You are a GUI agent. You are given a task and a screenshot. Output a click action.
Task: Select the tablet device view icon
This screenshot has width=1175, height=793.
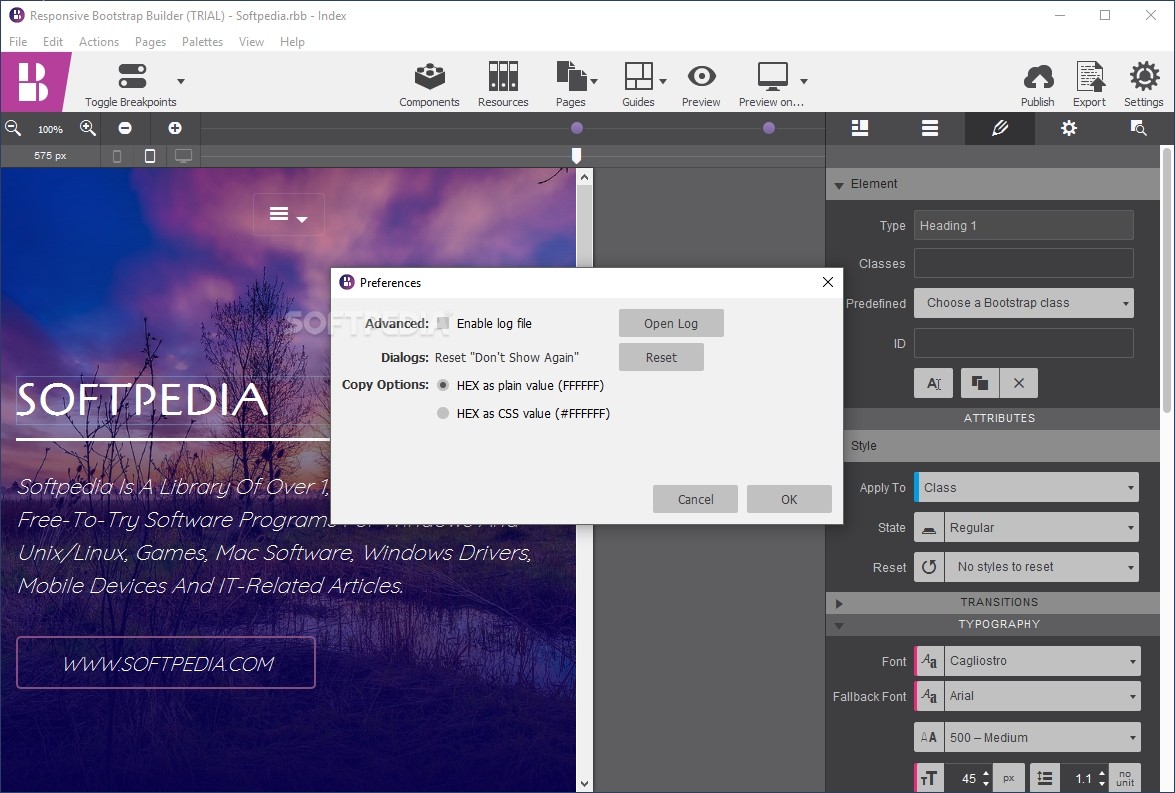[150, 156]
